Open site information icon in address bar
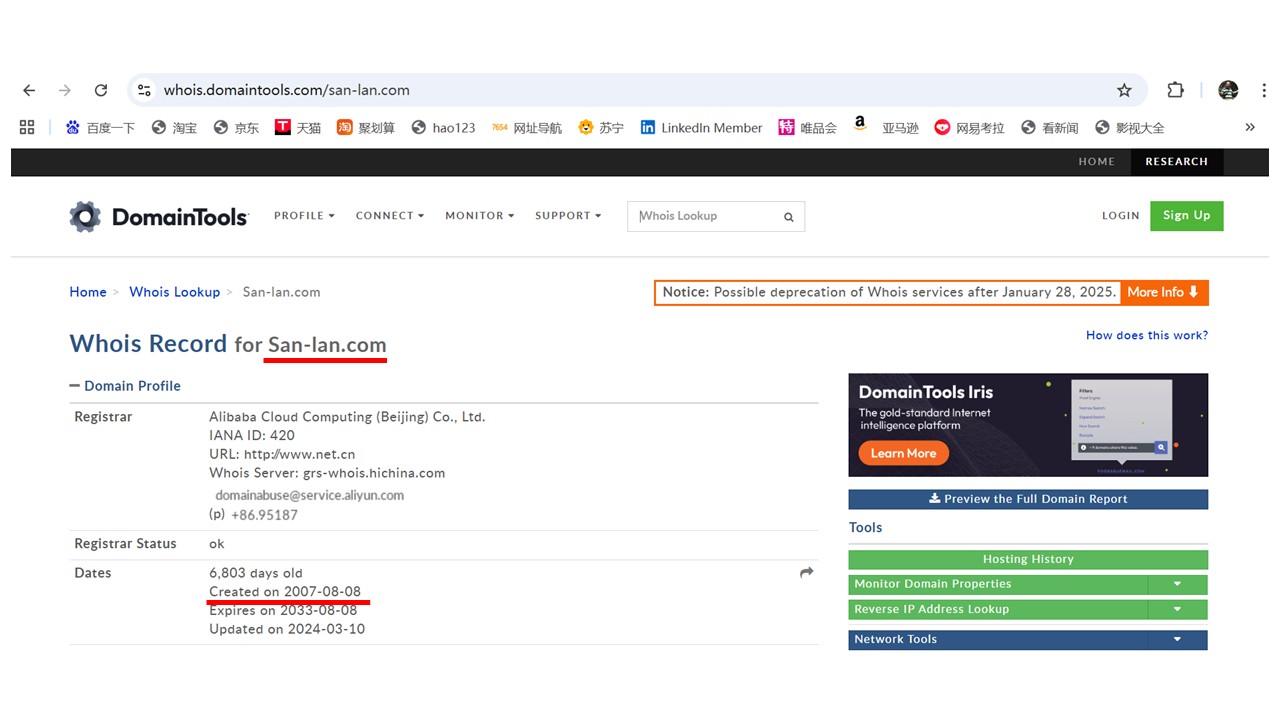This screenshot has width=1280, height=720. (x=145, y=90)
